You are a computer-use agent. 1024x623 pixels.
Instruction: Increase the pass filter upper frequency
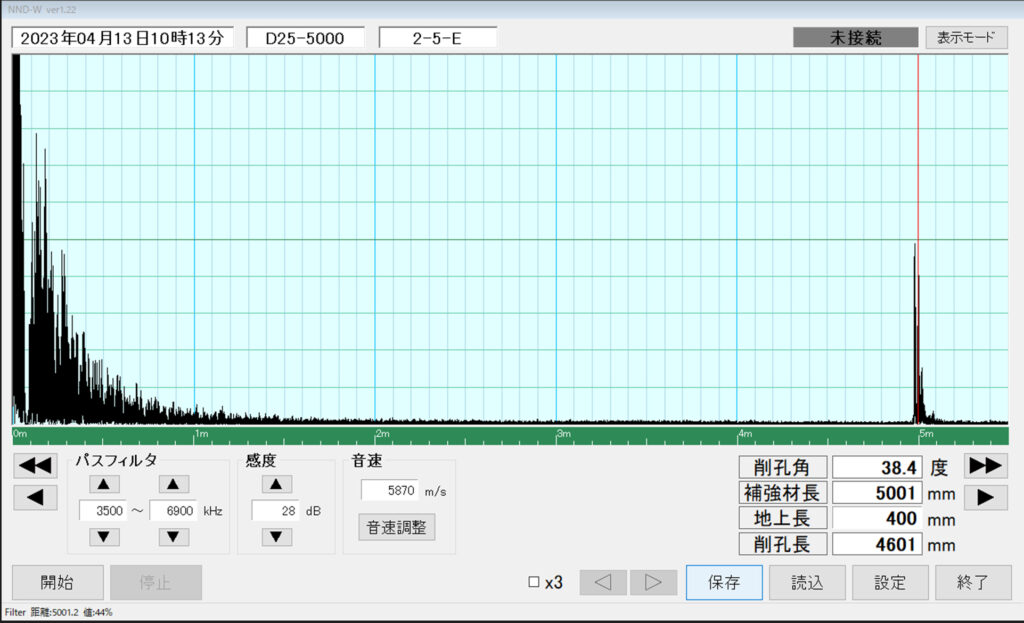(x=174, y=484)
